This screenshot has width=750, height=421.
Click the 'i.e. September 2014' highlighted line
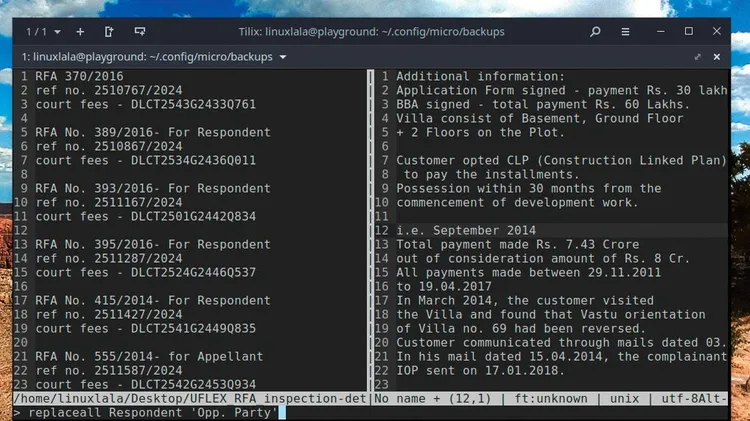point(466,231)
